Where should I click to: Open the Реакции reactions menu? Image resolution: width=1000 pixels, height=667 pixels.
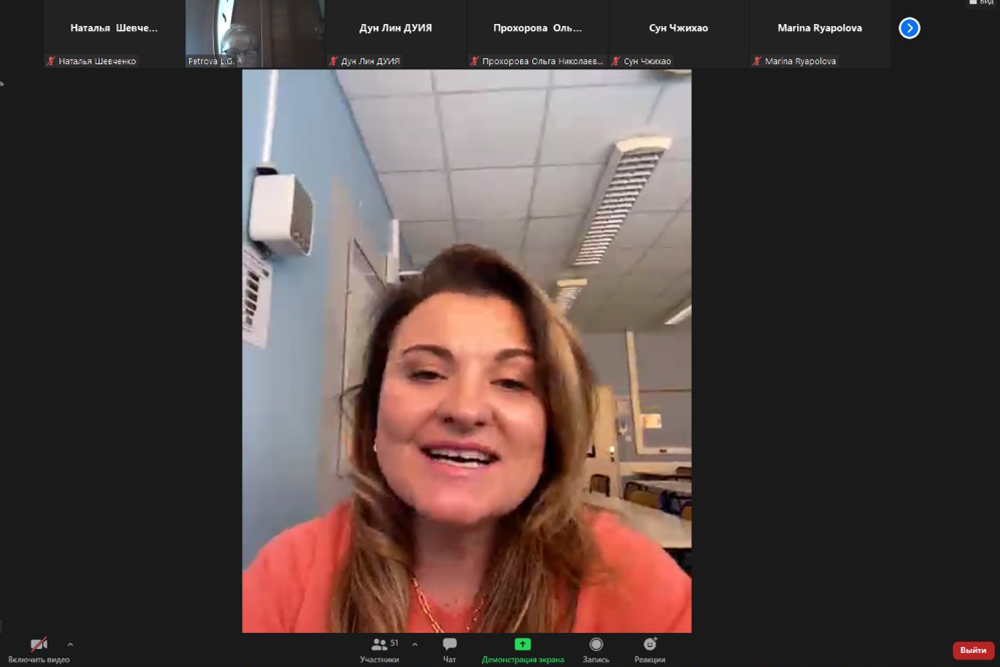click(650, 648)
